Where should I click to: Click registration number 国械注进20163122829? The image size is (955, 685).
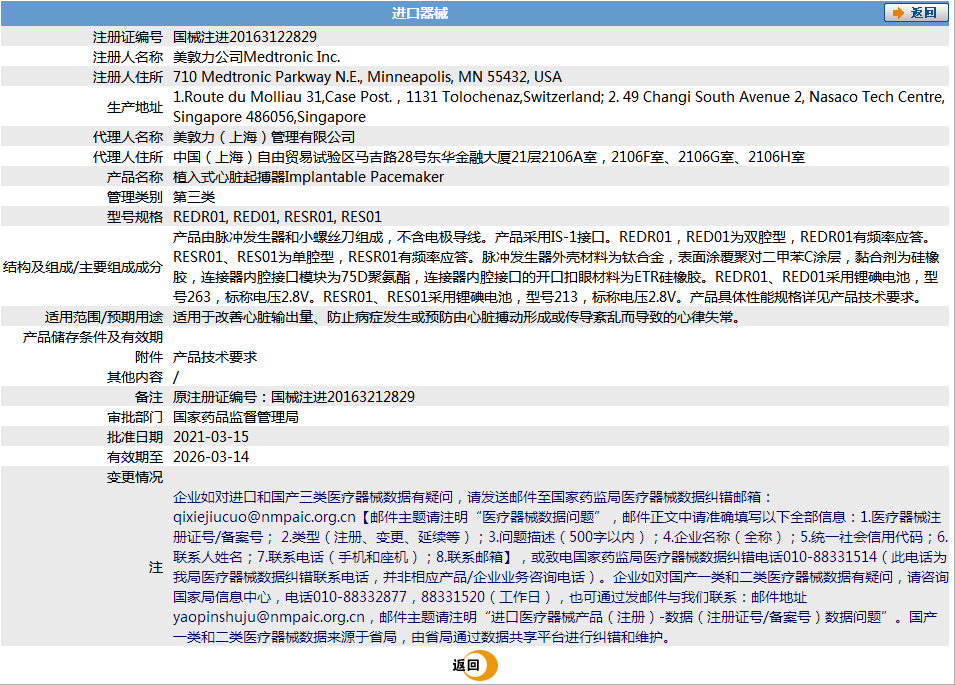[x=245, y=37]
